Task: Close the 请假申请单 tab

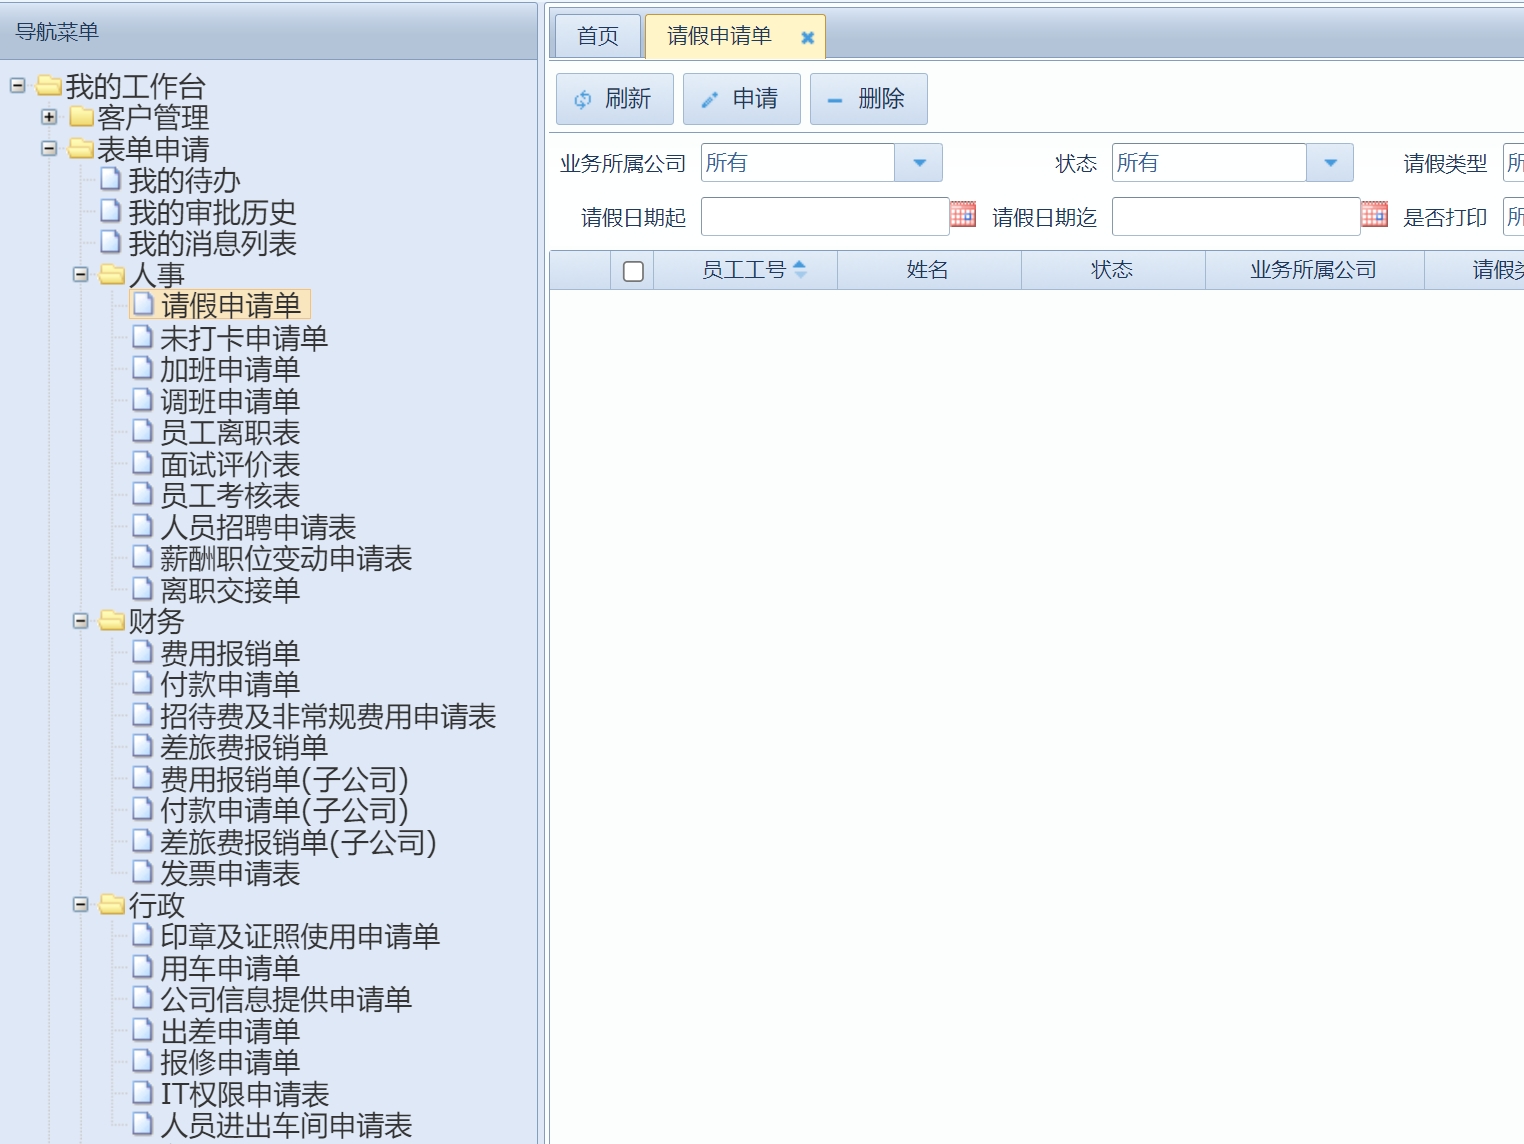Action: coord(807,38)
